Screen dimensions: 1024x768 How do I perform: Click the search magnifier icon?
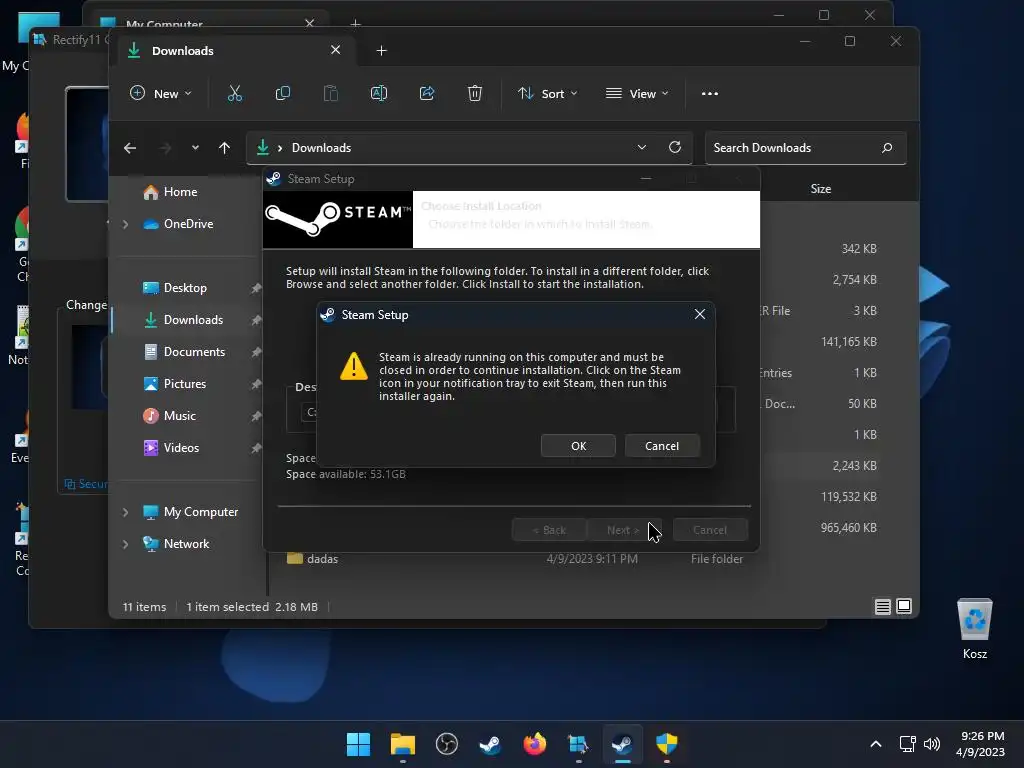tap(887, 148)
